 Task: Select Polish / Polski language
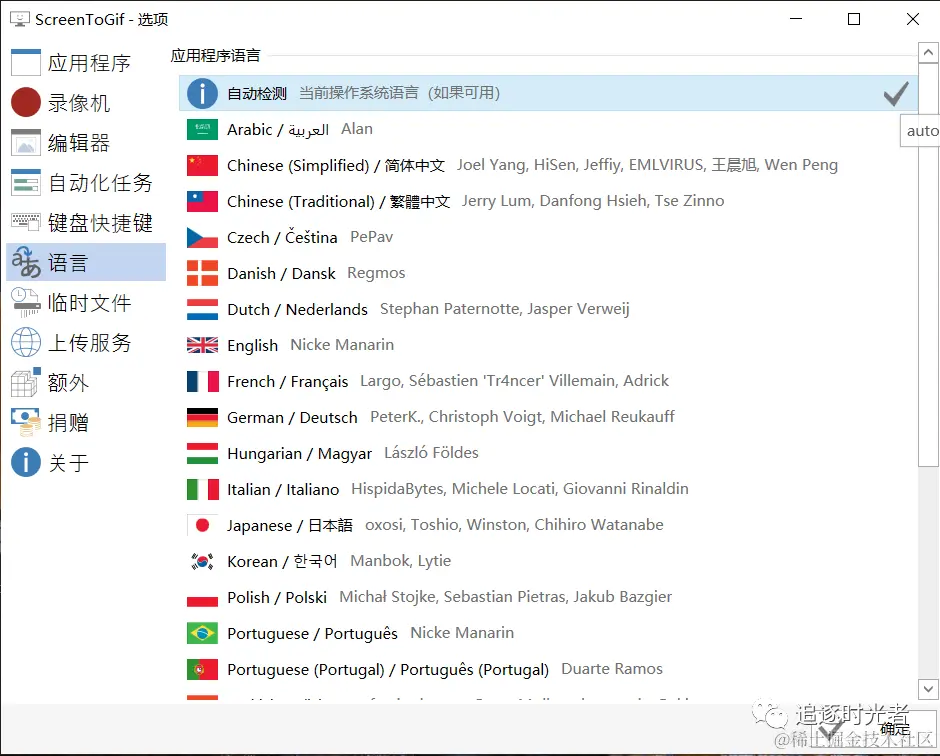pyautogui.click(x=548, y=597)
